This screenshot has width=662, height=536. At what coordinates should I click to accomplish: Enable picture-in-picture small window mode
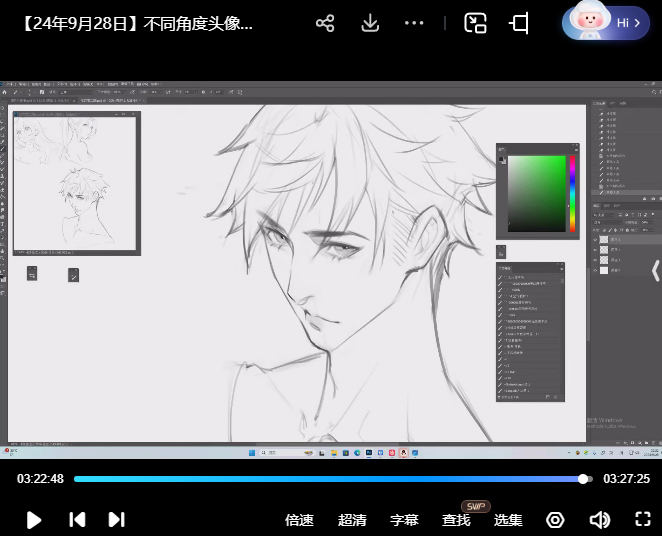tap(476, 23)
